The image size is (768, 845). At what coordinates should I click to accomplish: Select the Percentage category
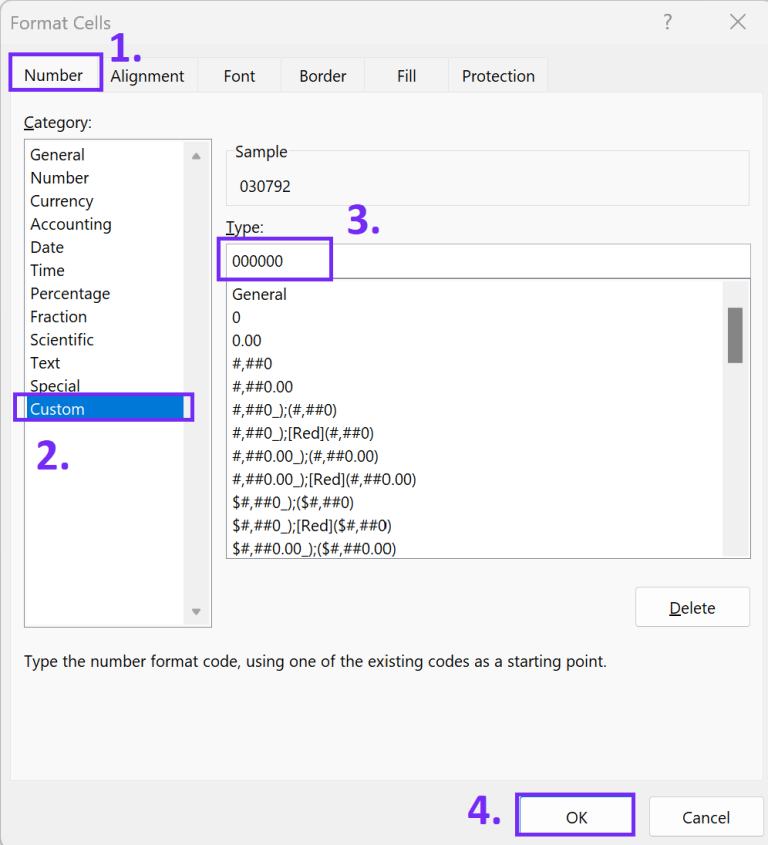(x=70, y=293)
